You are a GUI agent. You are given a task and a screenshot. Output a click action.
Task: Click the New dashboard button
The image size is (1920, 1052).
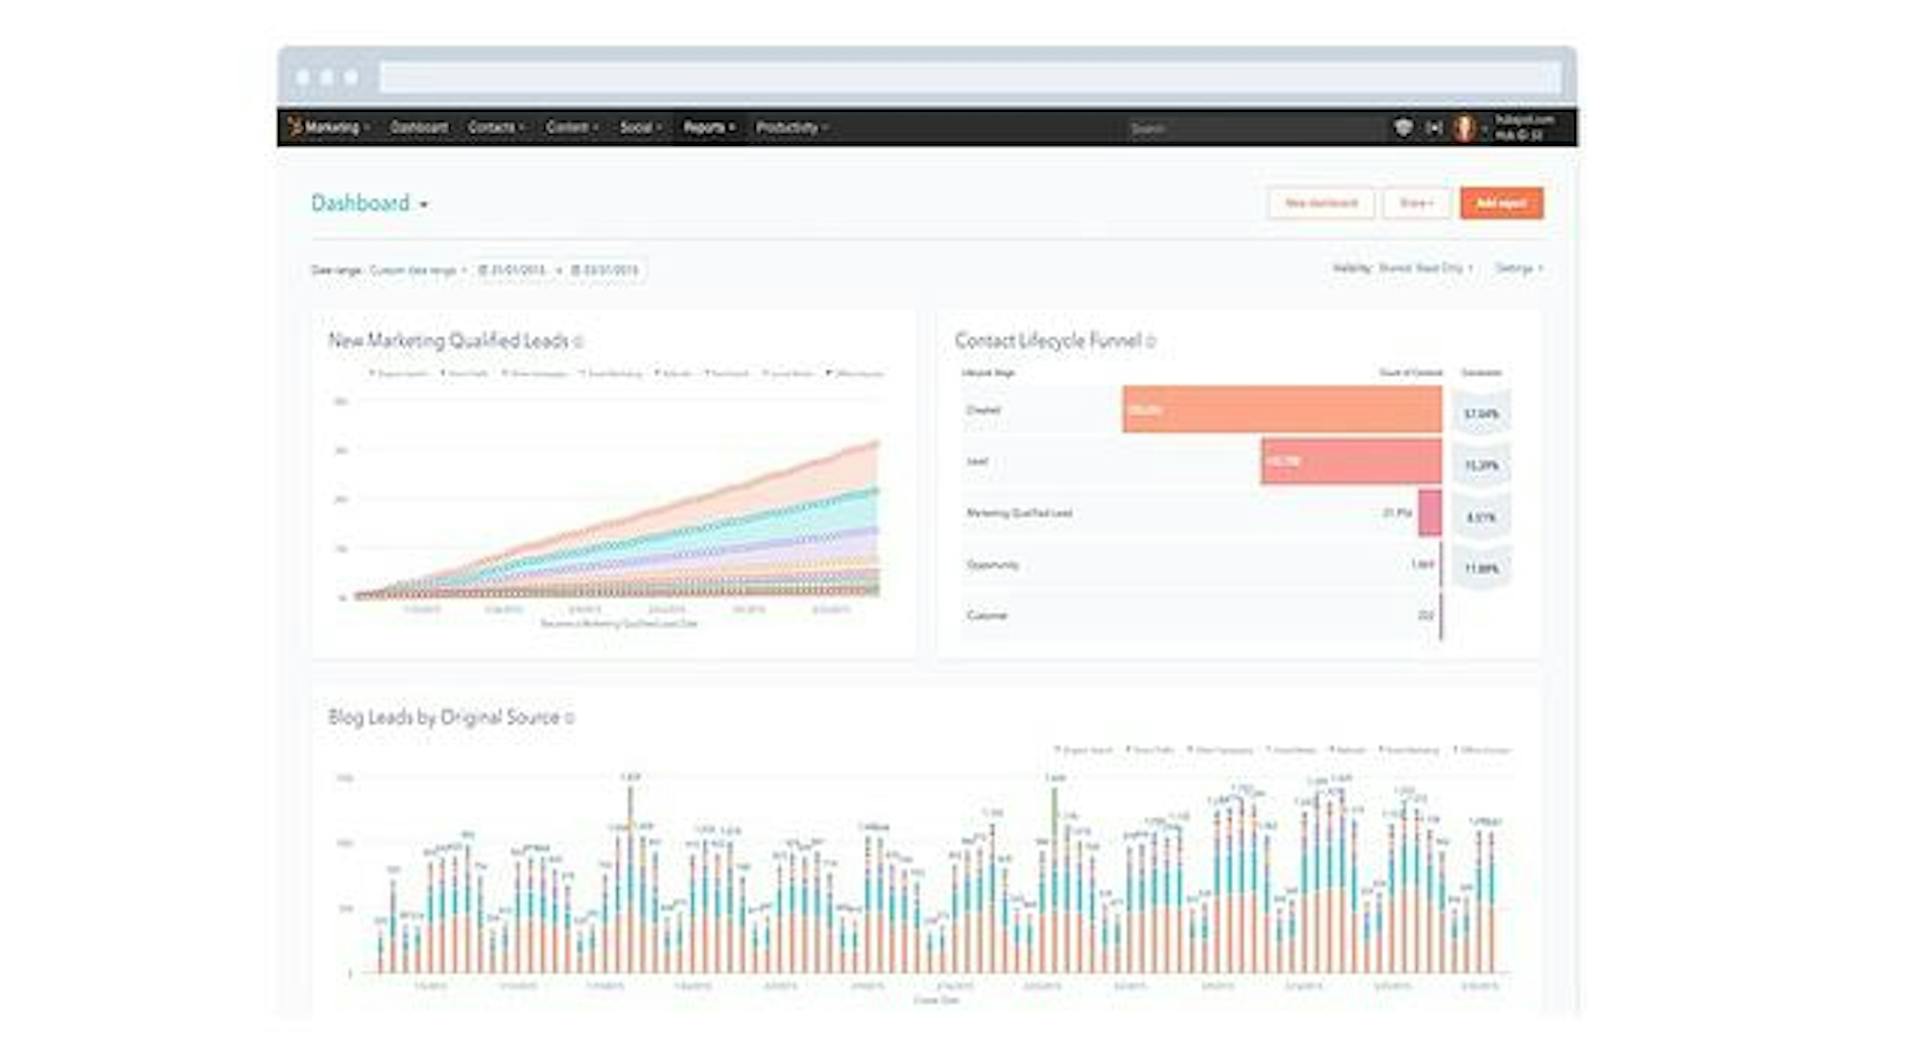[x=1321, y=203]
